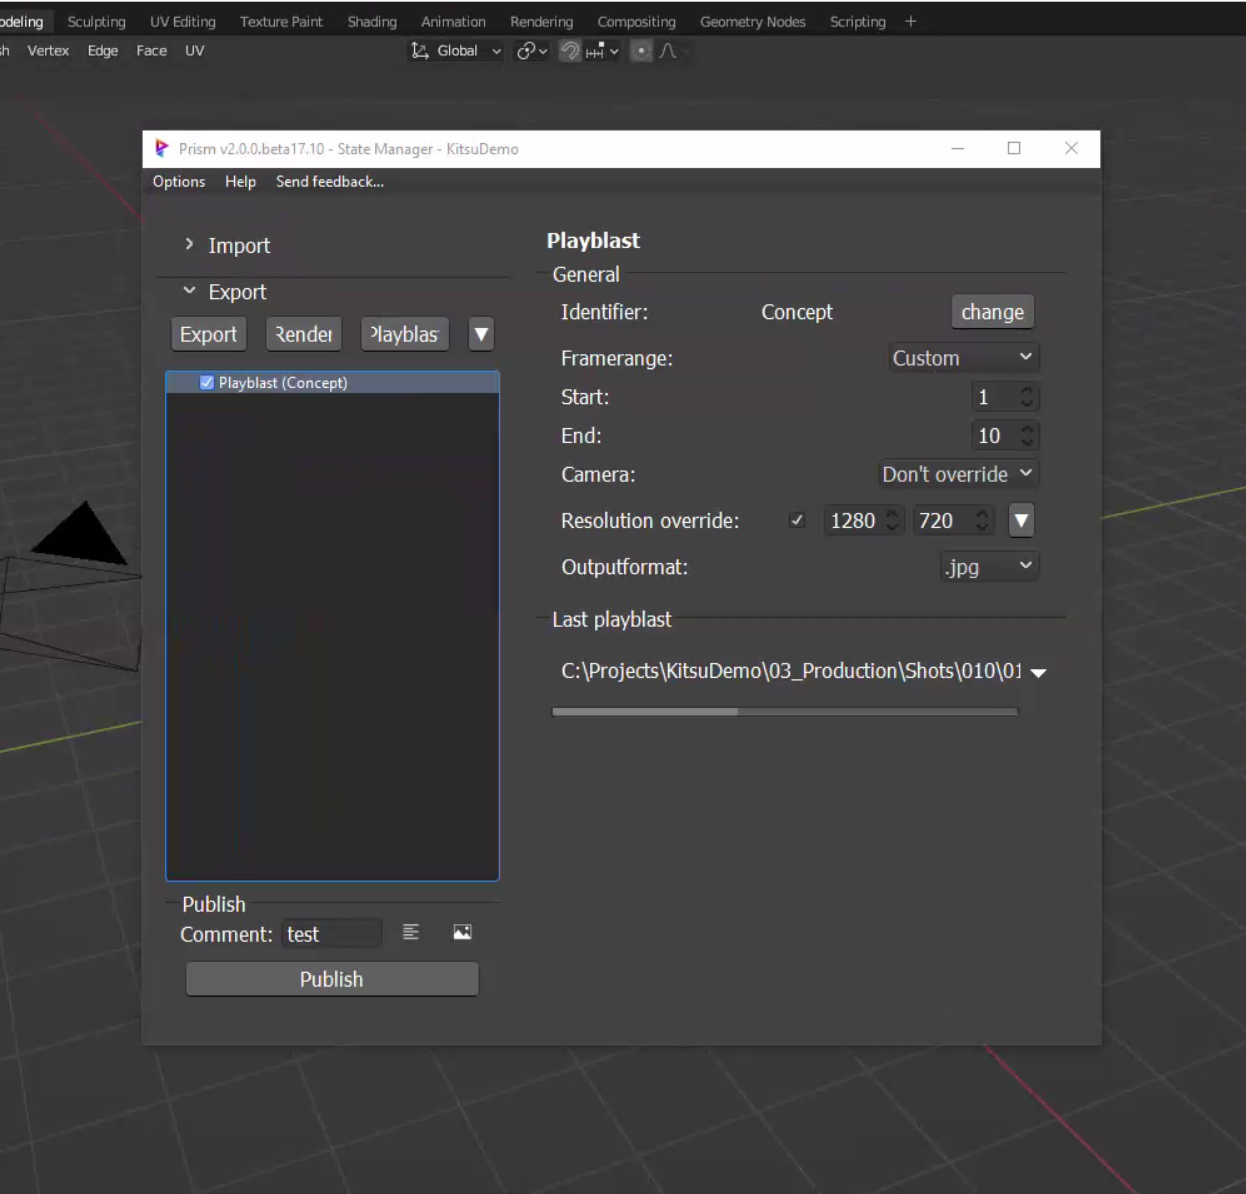Open the Outputformat .jpg dropdown
This screenshot has height=1194, width=1246.
[989, 567]
